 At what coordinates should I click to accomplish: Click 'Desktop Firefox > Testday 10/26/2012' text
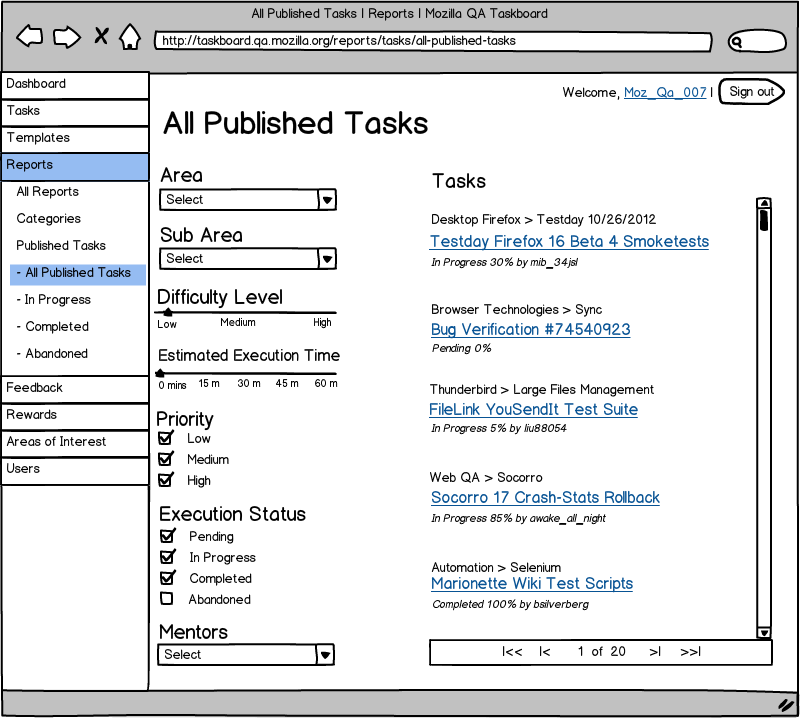[543, 219]
